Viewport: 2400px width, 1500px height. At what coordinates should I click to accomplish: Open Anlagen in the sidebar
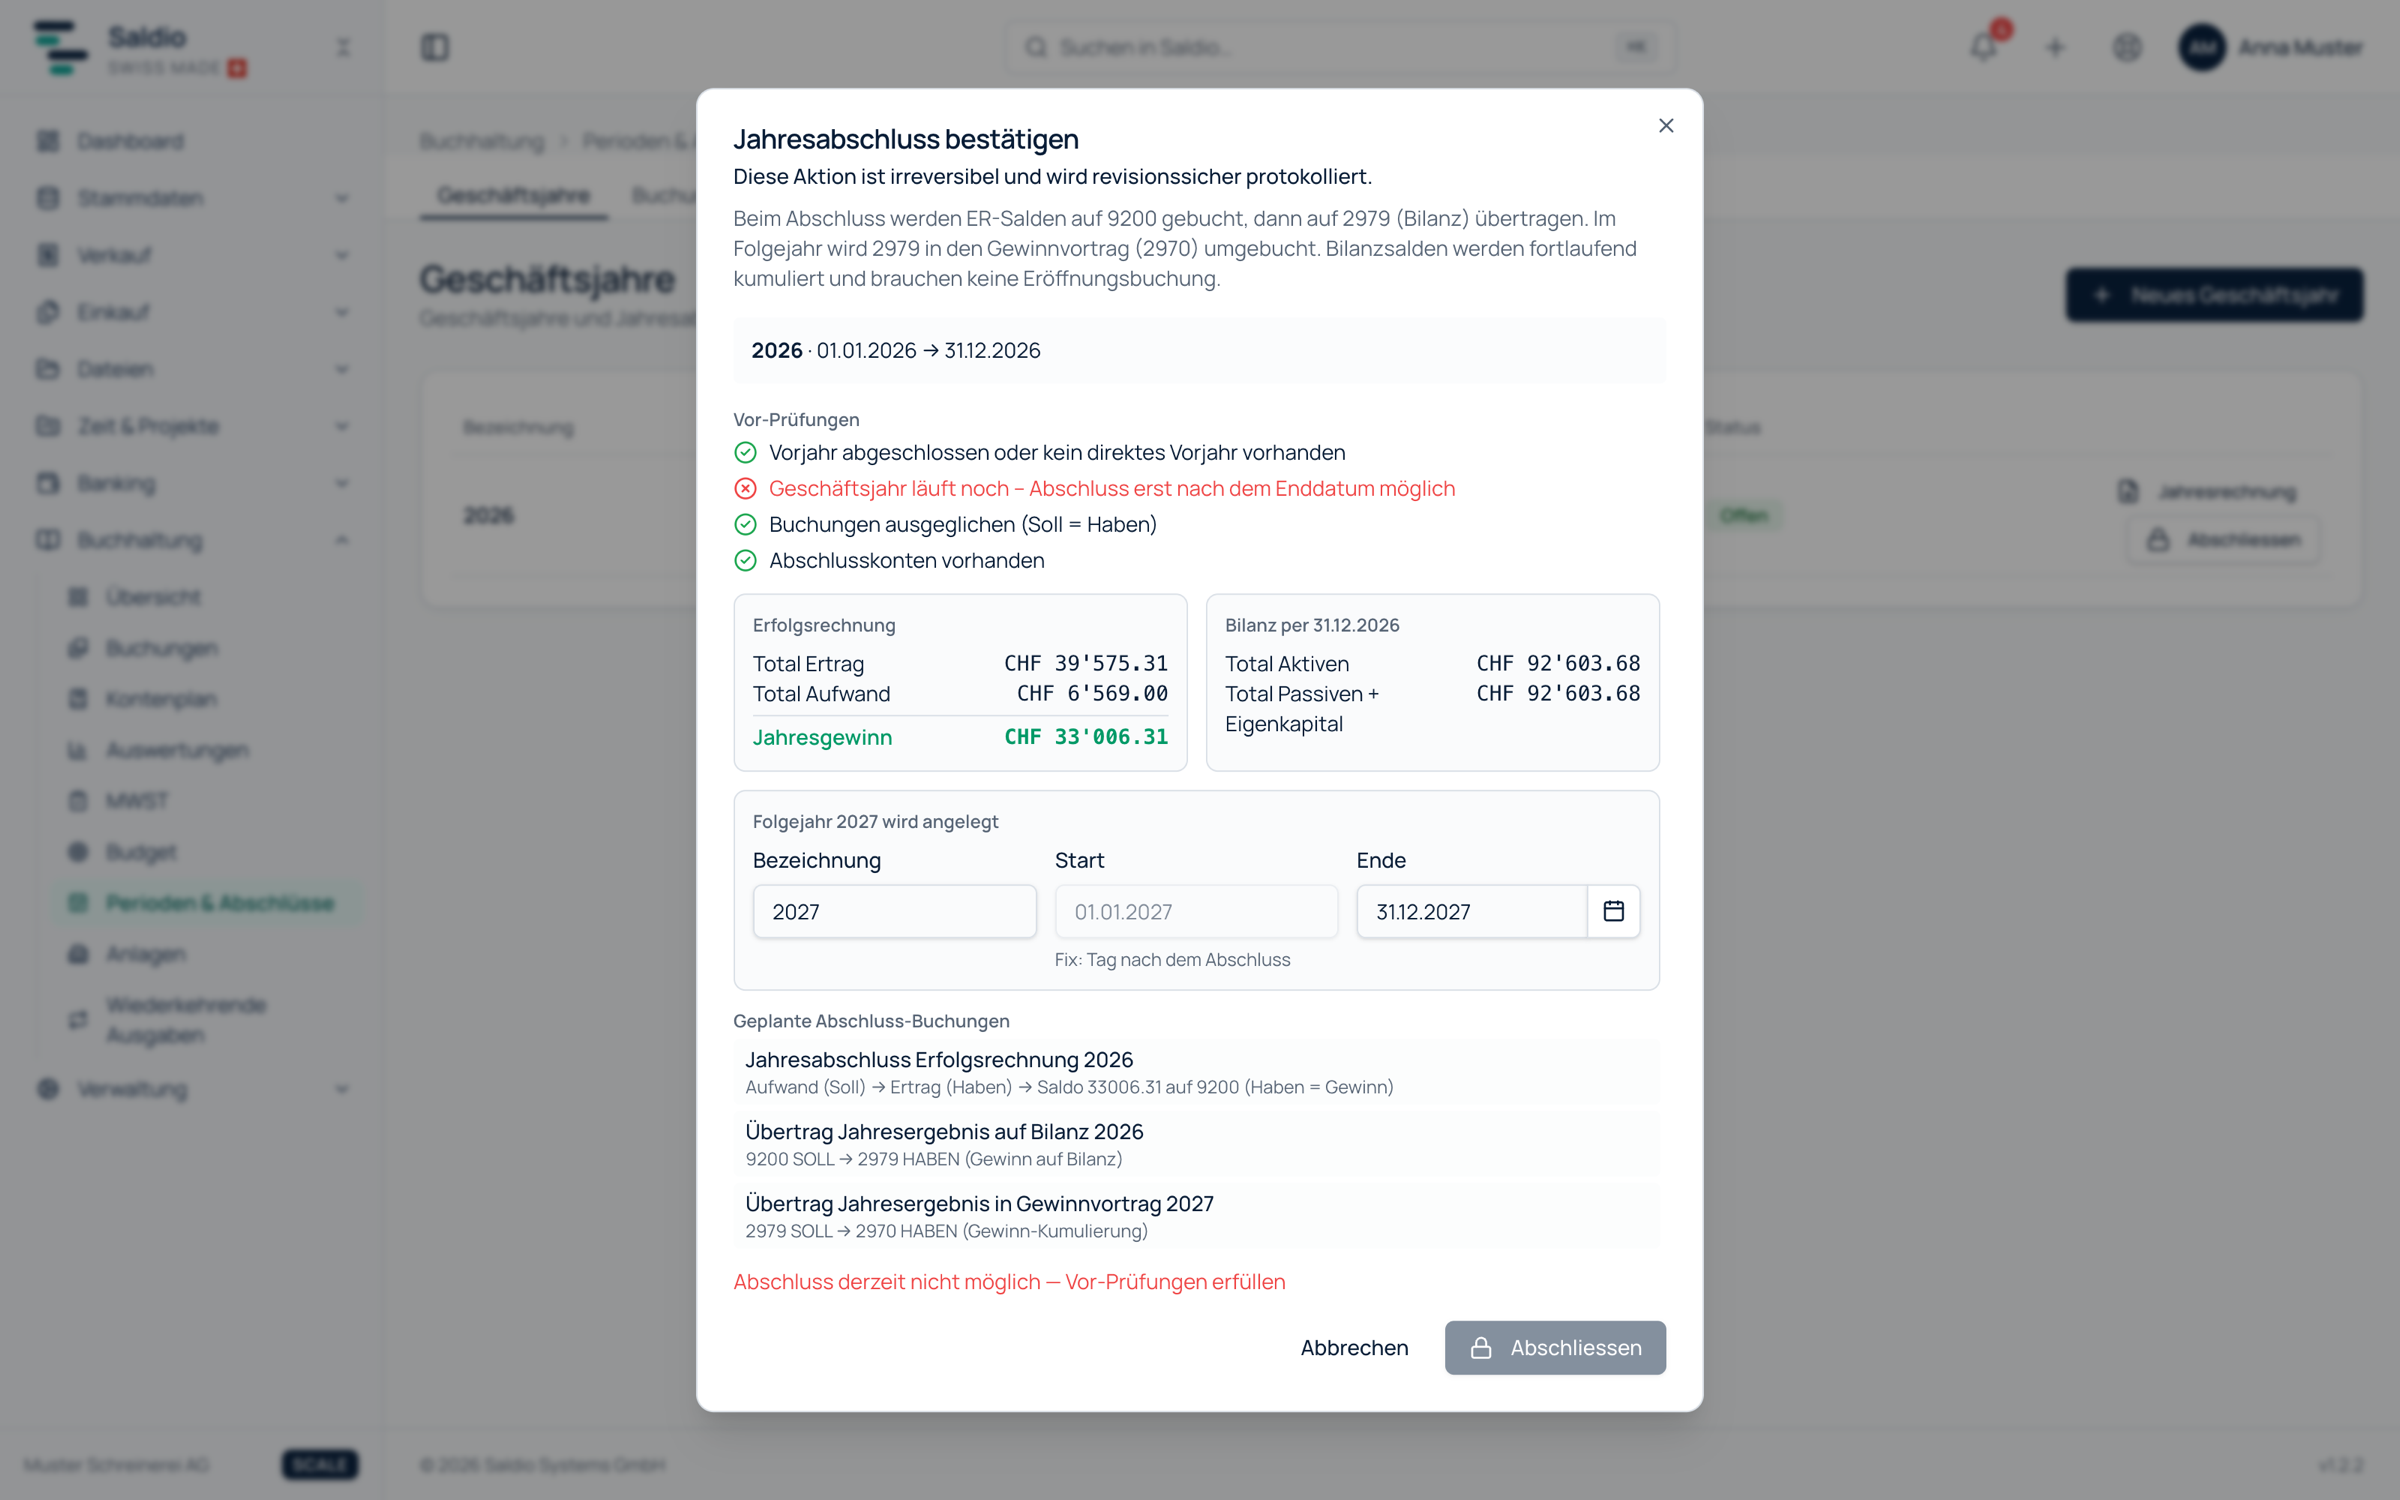tap(208, 954)
